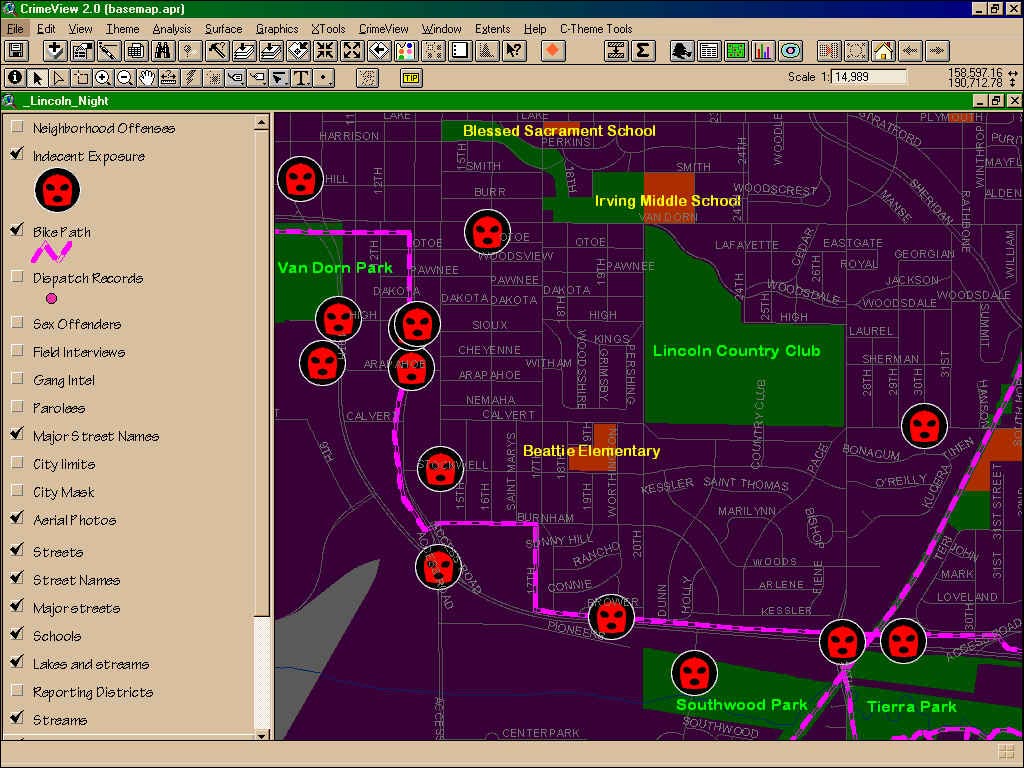Image resolution: width=1024 pixels, height=768 pixels.
Task: Open the Analysis menu
Action: 172,29
